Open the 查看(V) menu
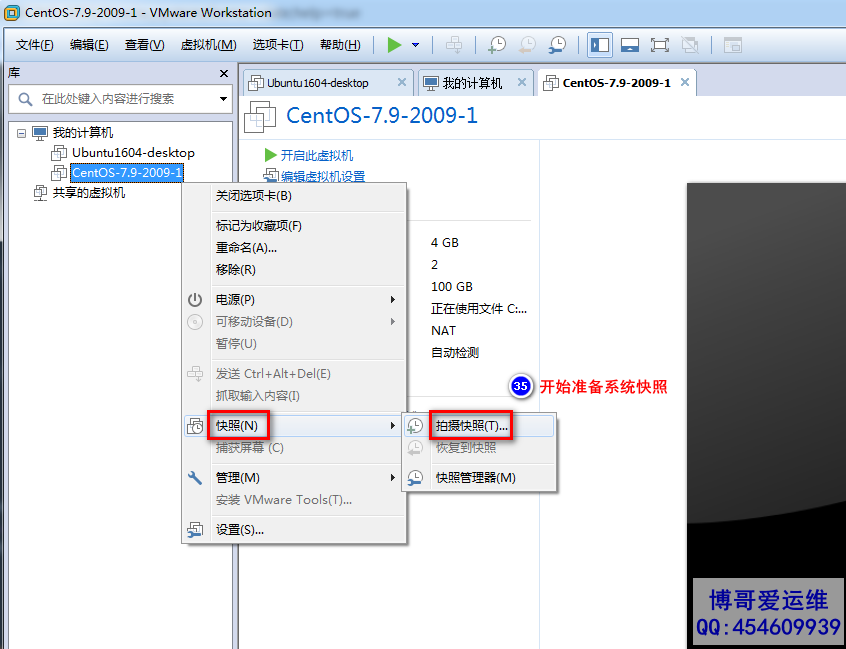The width and height of the screenshot is (846, 649). coord(145,45)
